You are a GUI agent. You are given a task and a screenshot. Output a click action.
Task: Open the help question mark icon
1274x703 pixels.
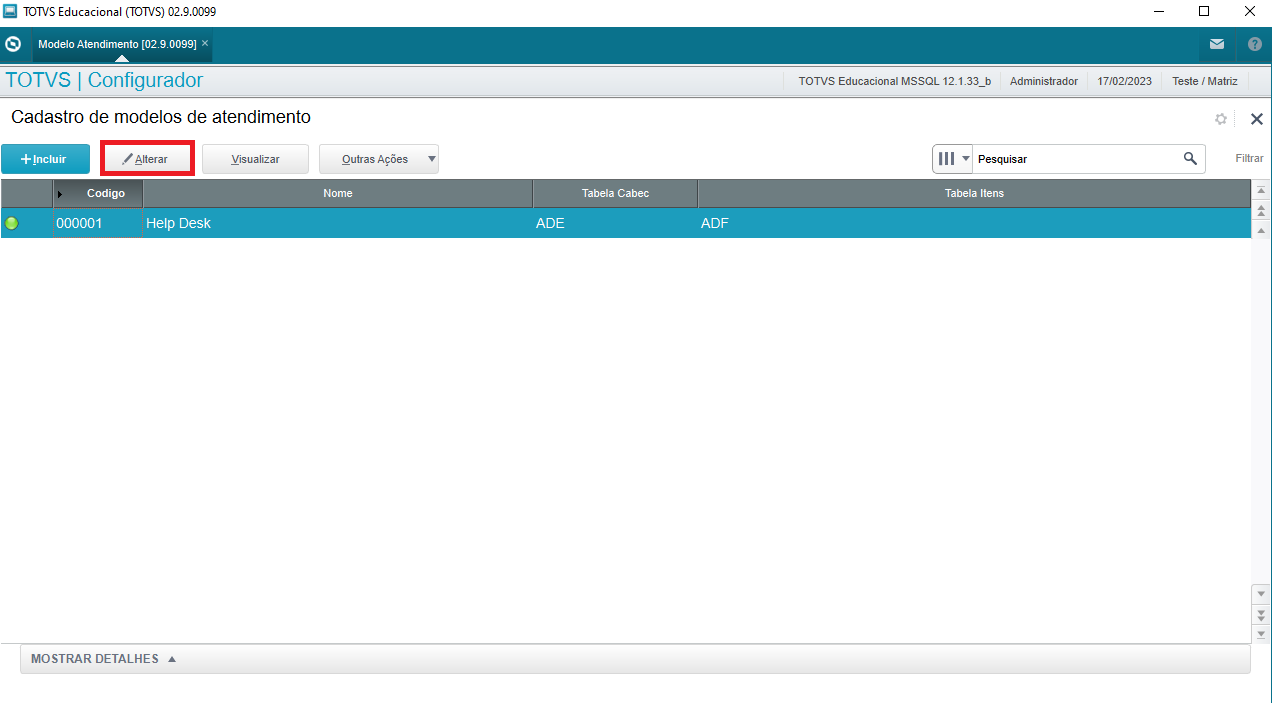coord(1255,44)
